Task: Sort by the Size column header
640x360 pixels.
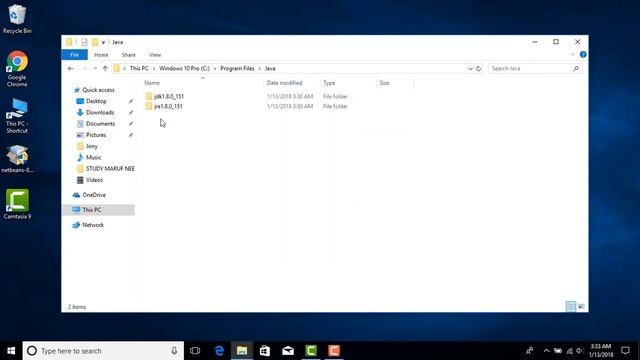Action: click(x=384, y=83)
